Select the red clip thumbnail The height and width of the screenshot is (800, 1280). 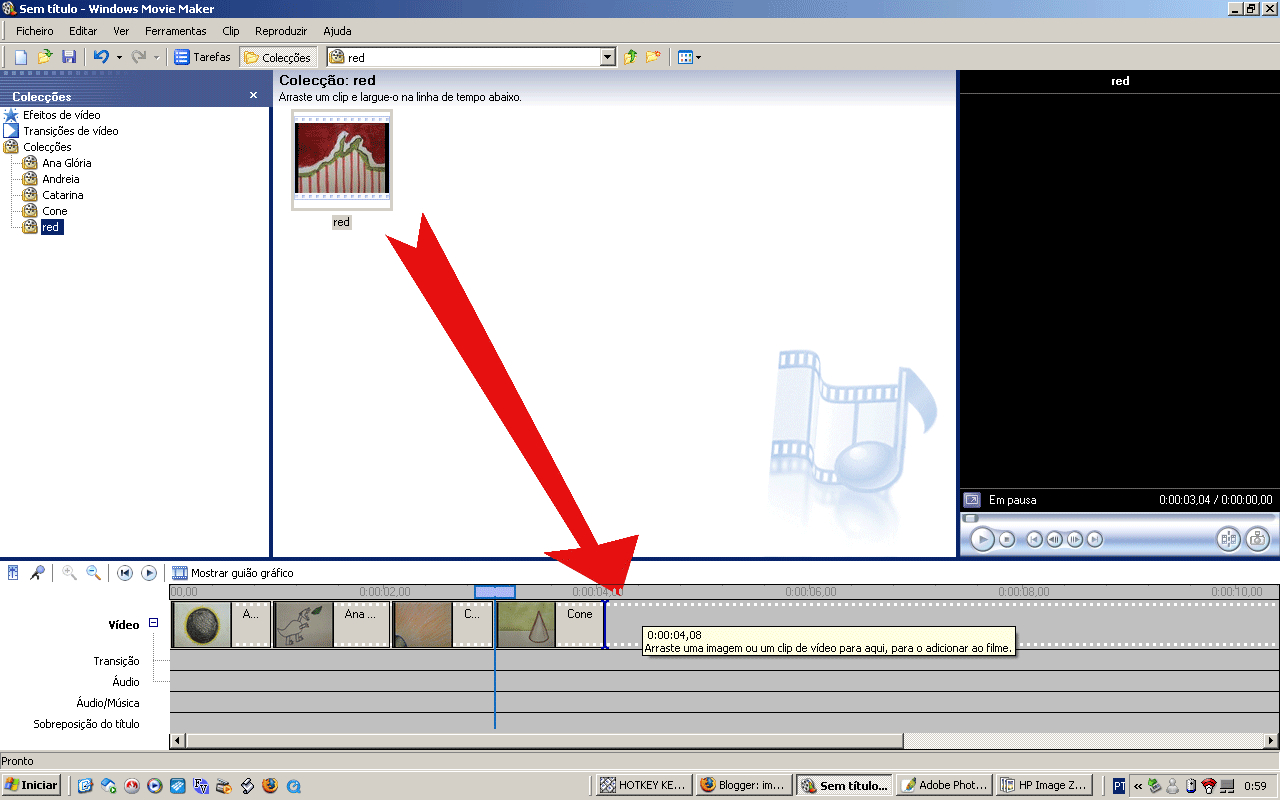point(342,160)
